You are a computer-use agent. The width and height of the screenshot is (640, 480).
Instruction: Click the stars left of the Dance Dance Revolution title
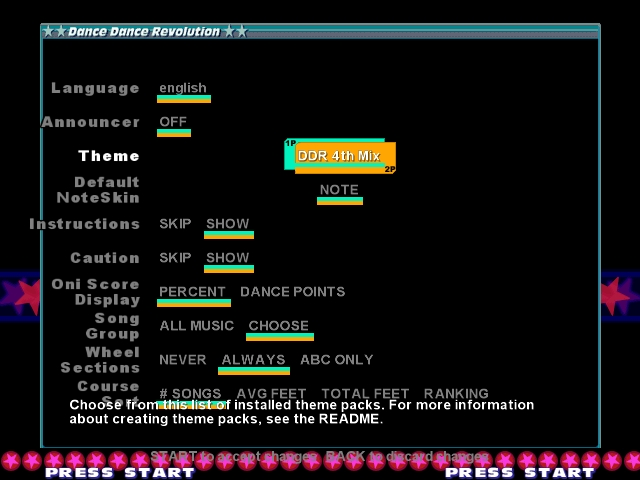pos(54,32)
